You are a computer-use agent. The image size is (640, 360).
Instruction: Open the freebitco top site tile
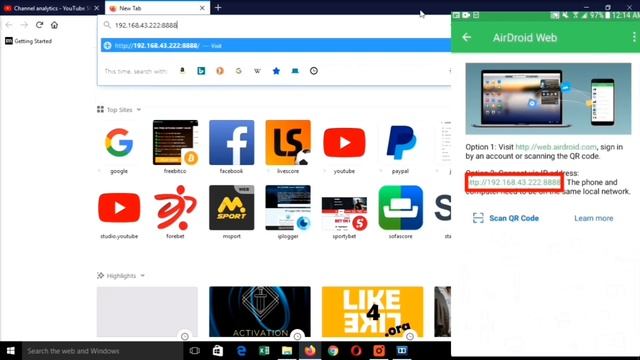[x=175, y=147]
